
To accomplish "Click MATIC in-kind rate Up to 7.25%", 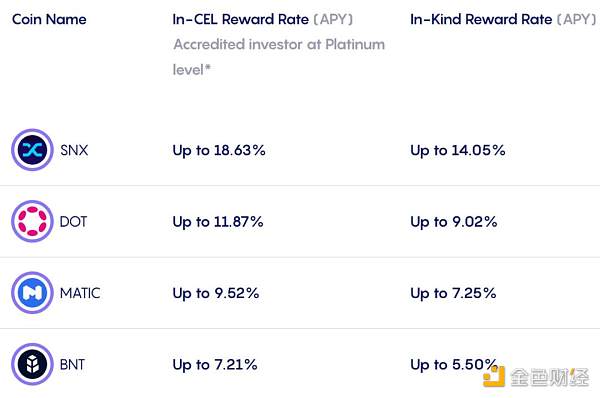I will [453, 294].
